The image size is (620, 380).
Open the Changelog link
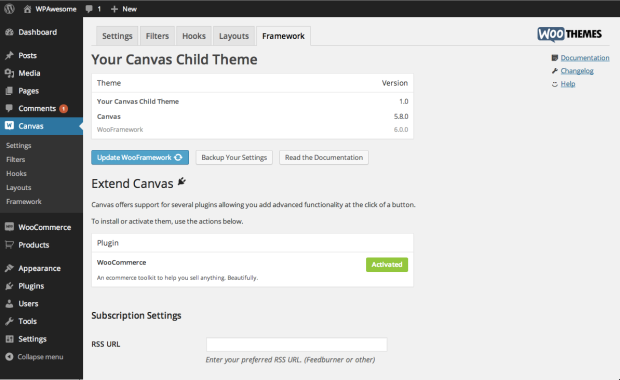click(x=577, y=71)
